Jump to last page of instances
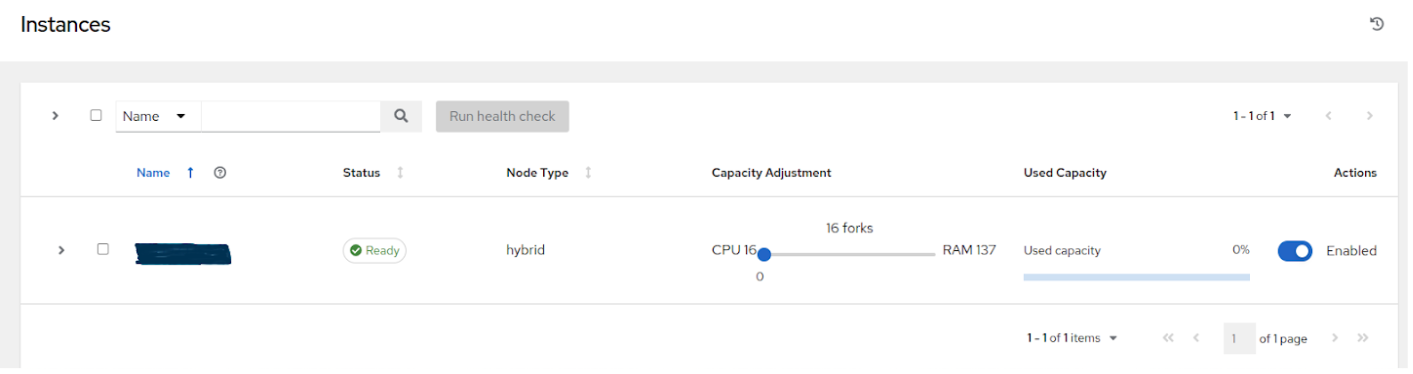 (1362, 338)
